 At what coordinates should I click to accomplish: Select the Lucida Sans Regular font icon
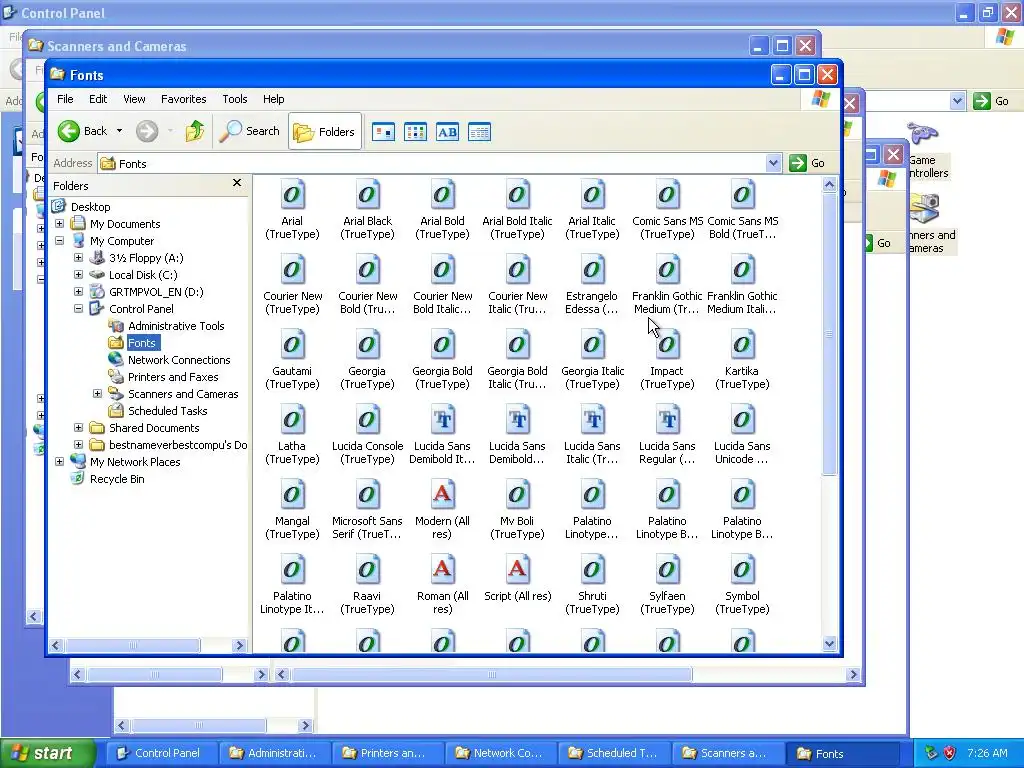667,420
